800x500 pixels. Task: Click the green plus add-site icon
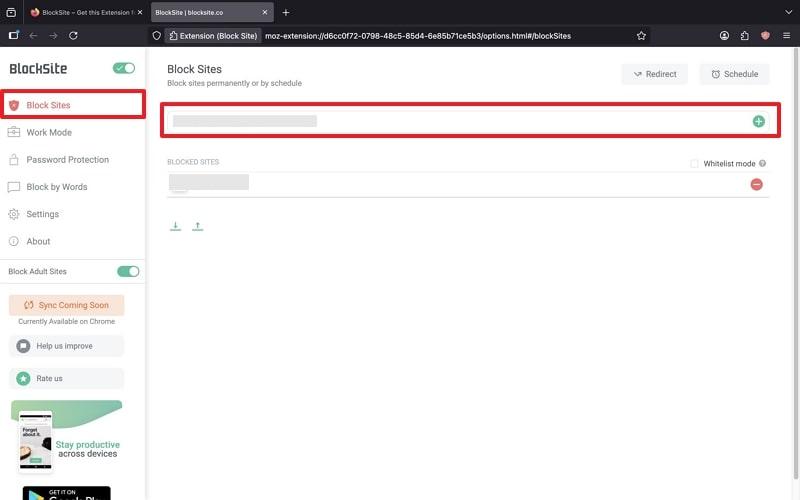758,121
